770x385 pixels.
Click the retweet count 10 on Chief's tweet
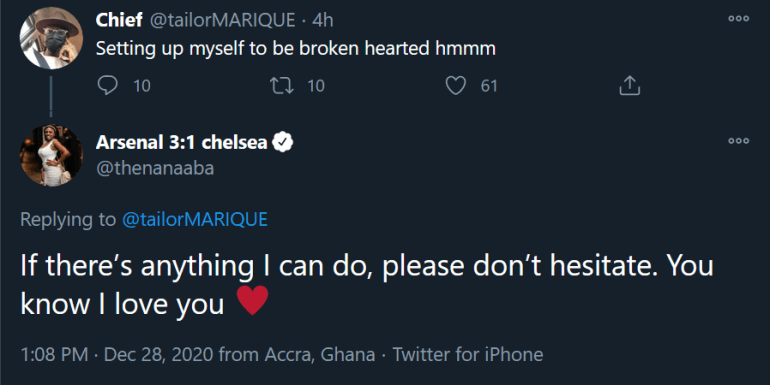point(316,86)
